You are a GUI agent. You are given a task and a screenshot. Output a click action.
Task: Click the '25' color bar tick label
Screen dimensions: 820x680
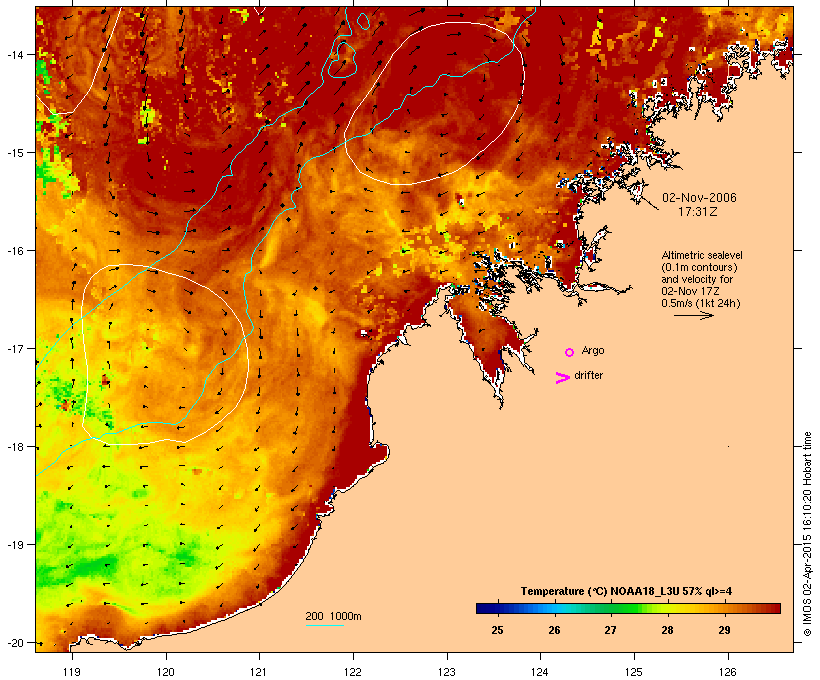coord(497,630)
